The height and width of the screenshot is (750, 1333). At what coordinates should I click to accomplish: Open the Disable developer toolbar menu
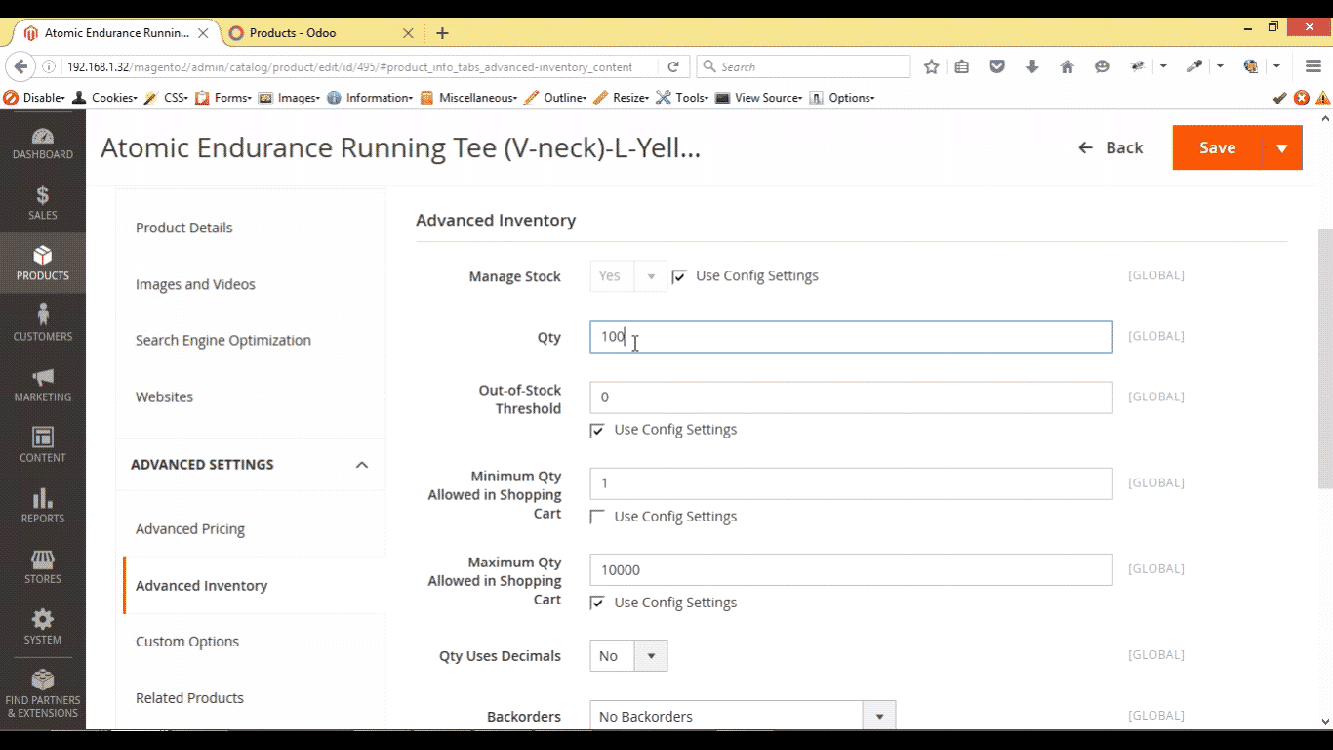coord(34,98)
